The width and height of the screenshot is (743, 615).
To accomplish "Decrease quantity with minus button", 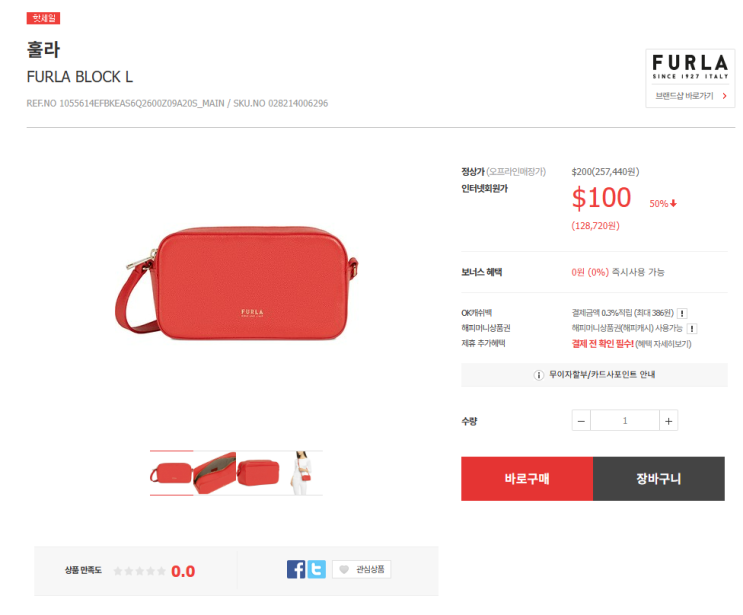I will point(581,421).
